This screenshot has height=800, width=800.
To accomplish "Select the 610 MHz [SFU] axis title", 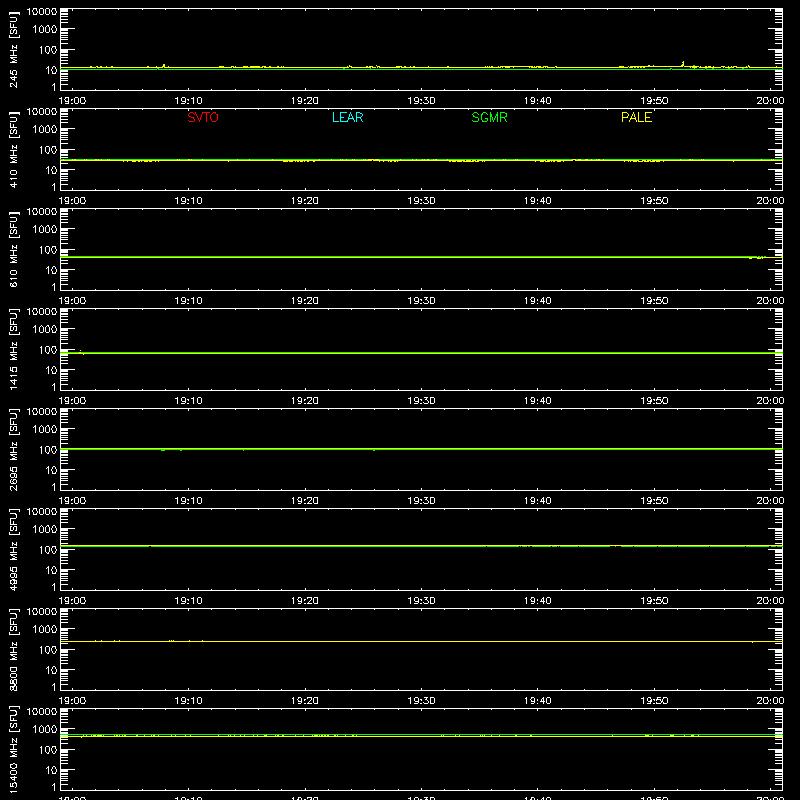I will click(13, 249).
